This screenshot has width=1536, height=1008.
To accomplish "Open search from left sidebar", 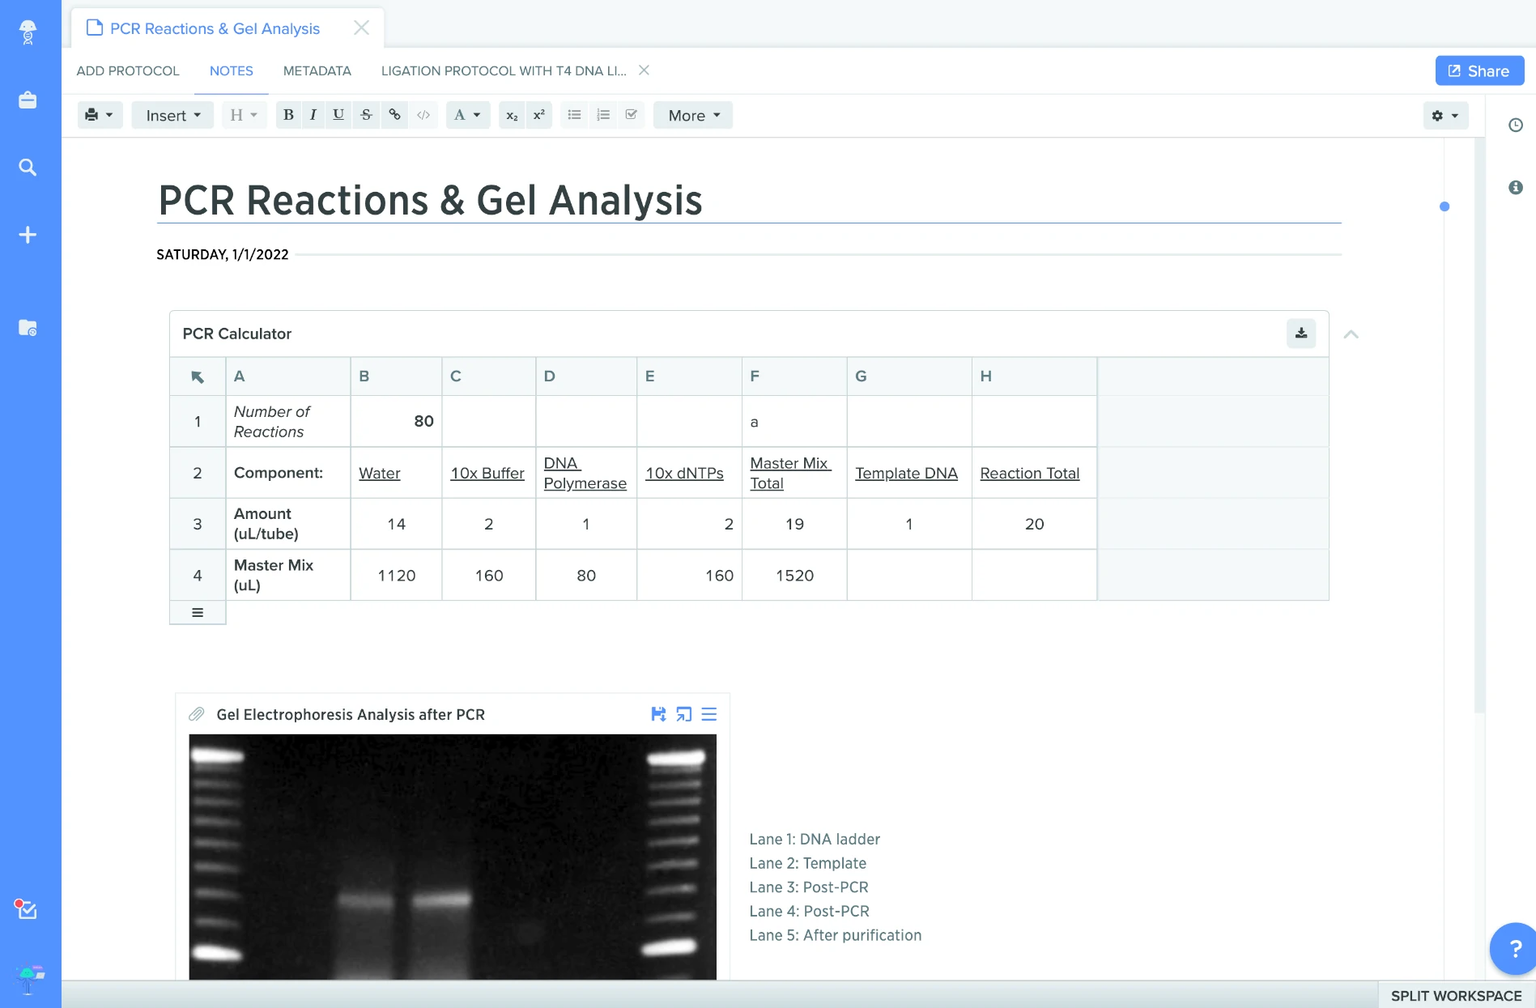I will (28, 167).
